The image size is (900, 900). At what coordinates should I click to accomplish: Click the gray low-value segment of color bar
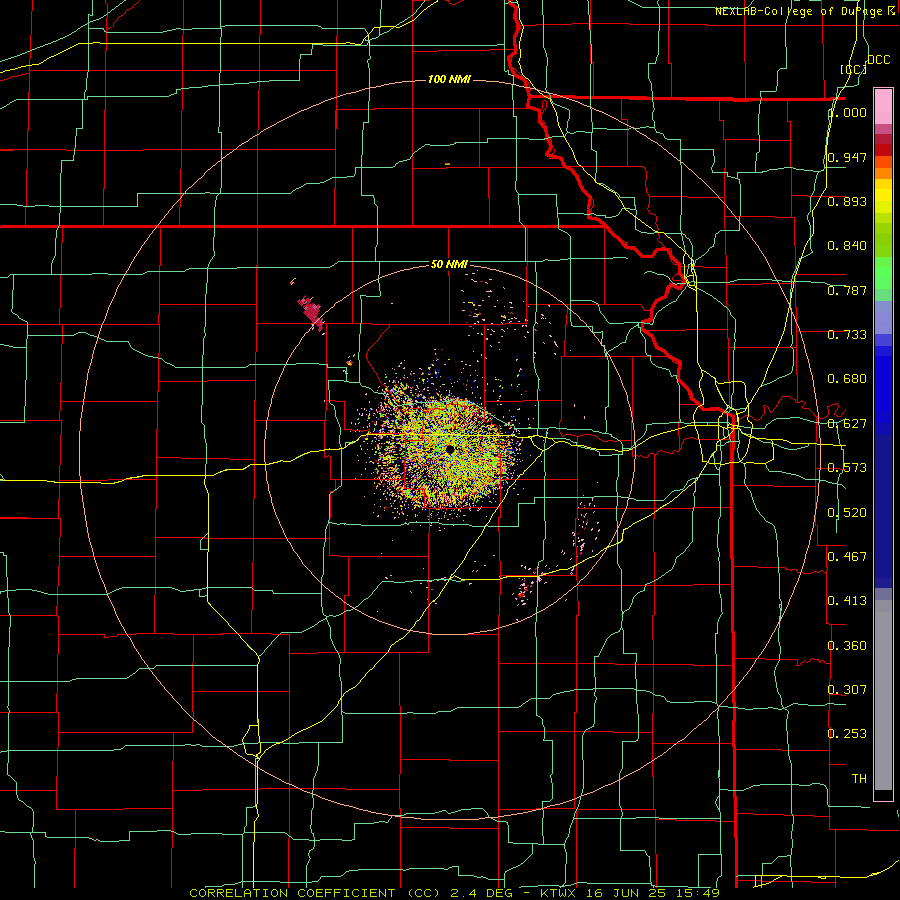[883, 695]
